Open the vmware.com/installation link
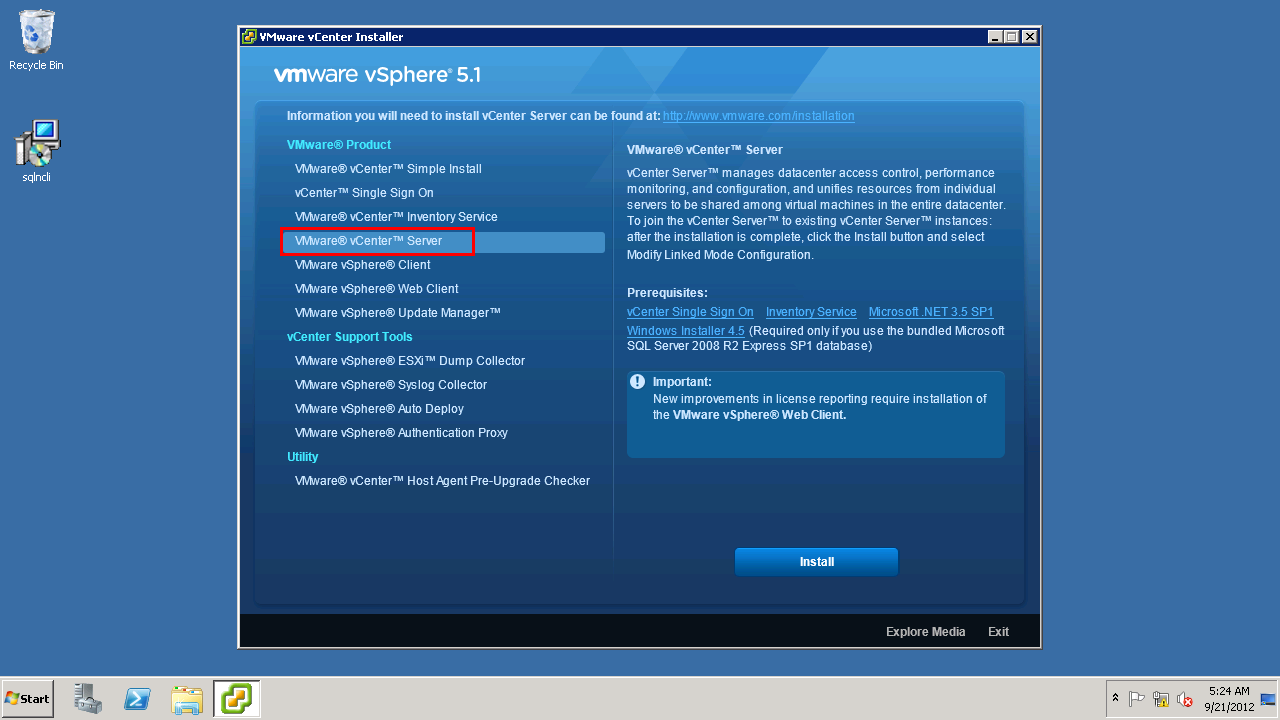Image resolution: width=1280 pixels, height=720 pixels. click(x=758, y=116)
